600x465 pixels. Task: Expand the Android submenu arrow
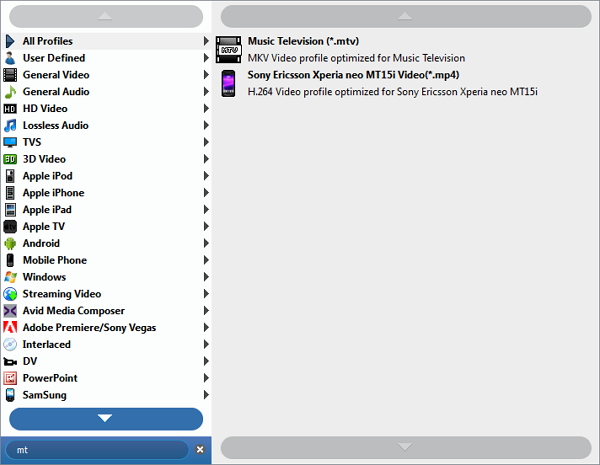206,243
